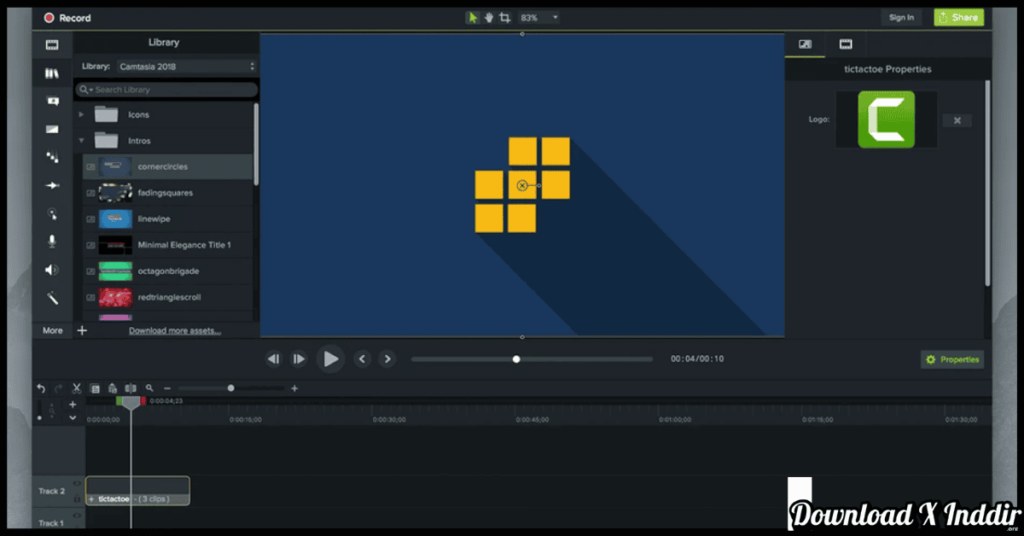The width and height of the screenshot is (1024, 536).
Task: Open the Library selector Camtasia 2018
Action: 187,67
